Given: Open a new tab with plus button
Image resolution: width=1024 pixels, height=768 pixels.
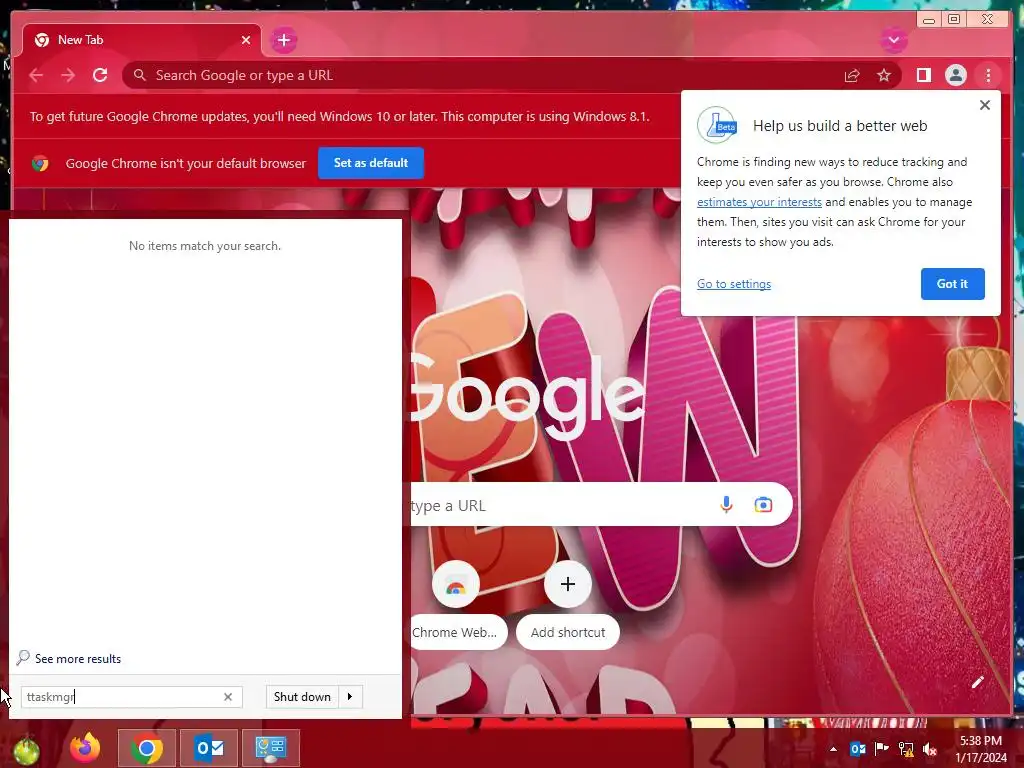Looking at the screenshot, I should (x=283, y=40).
